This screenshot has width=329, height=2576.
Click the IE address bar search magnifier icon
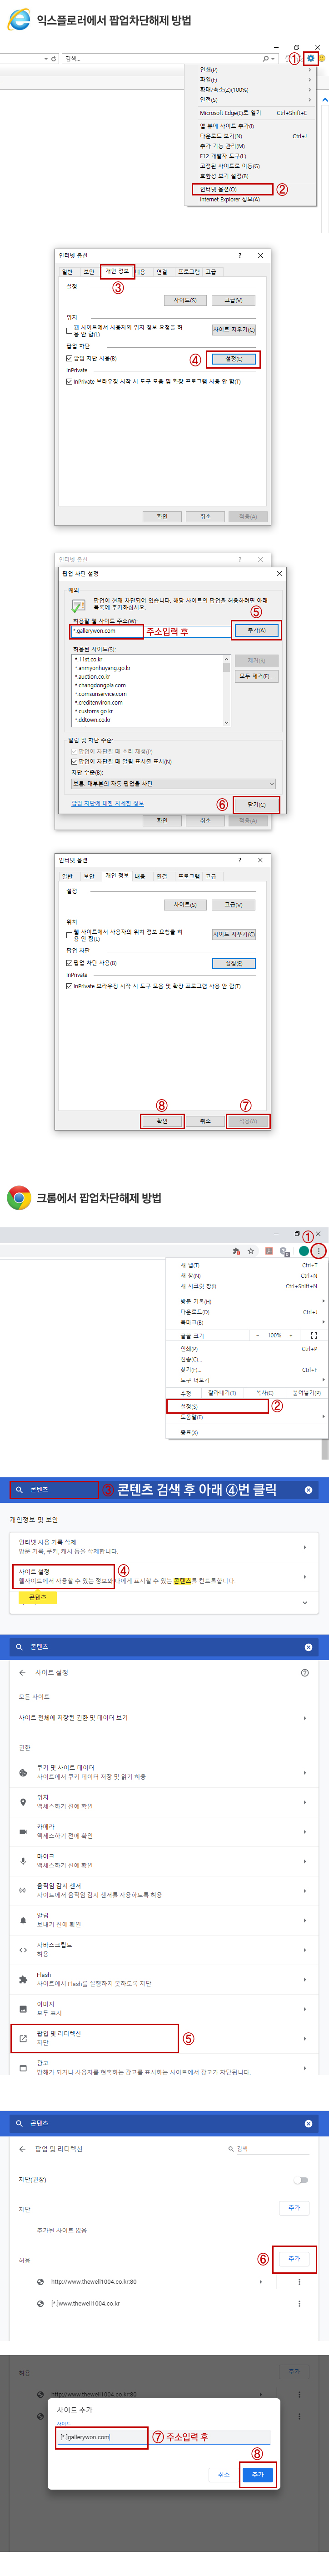(x=266, y=59)
